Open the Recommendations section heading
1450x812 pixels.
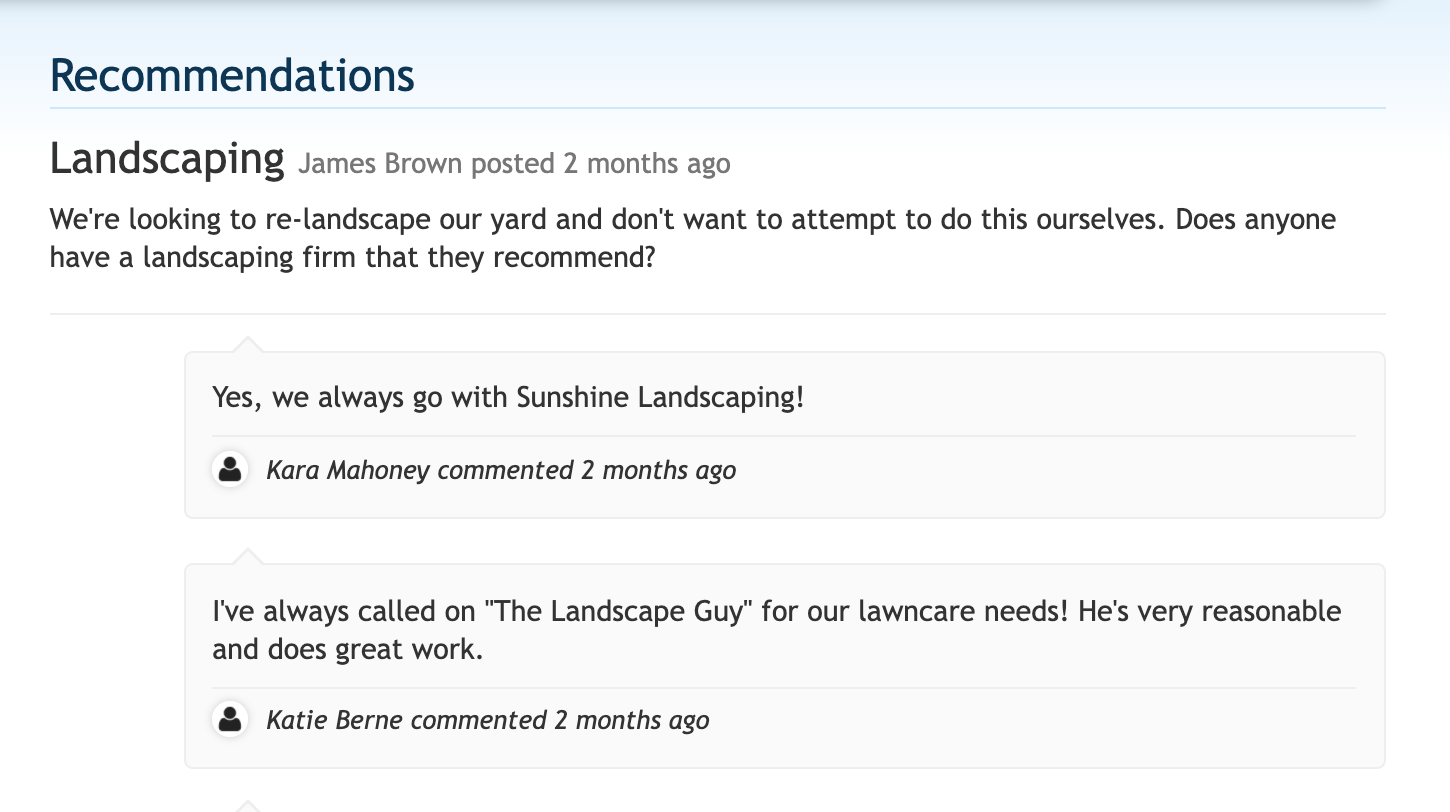pos(232,76)
